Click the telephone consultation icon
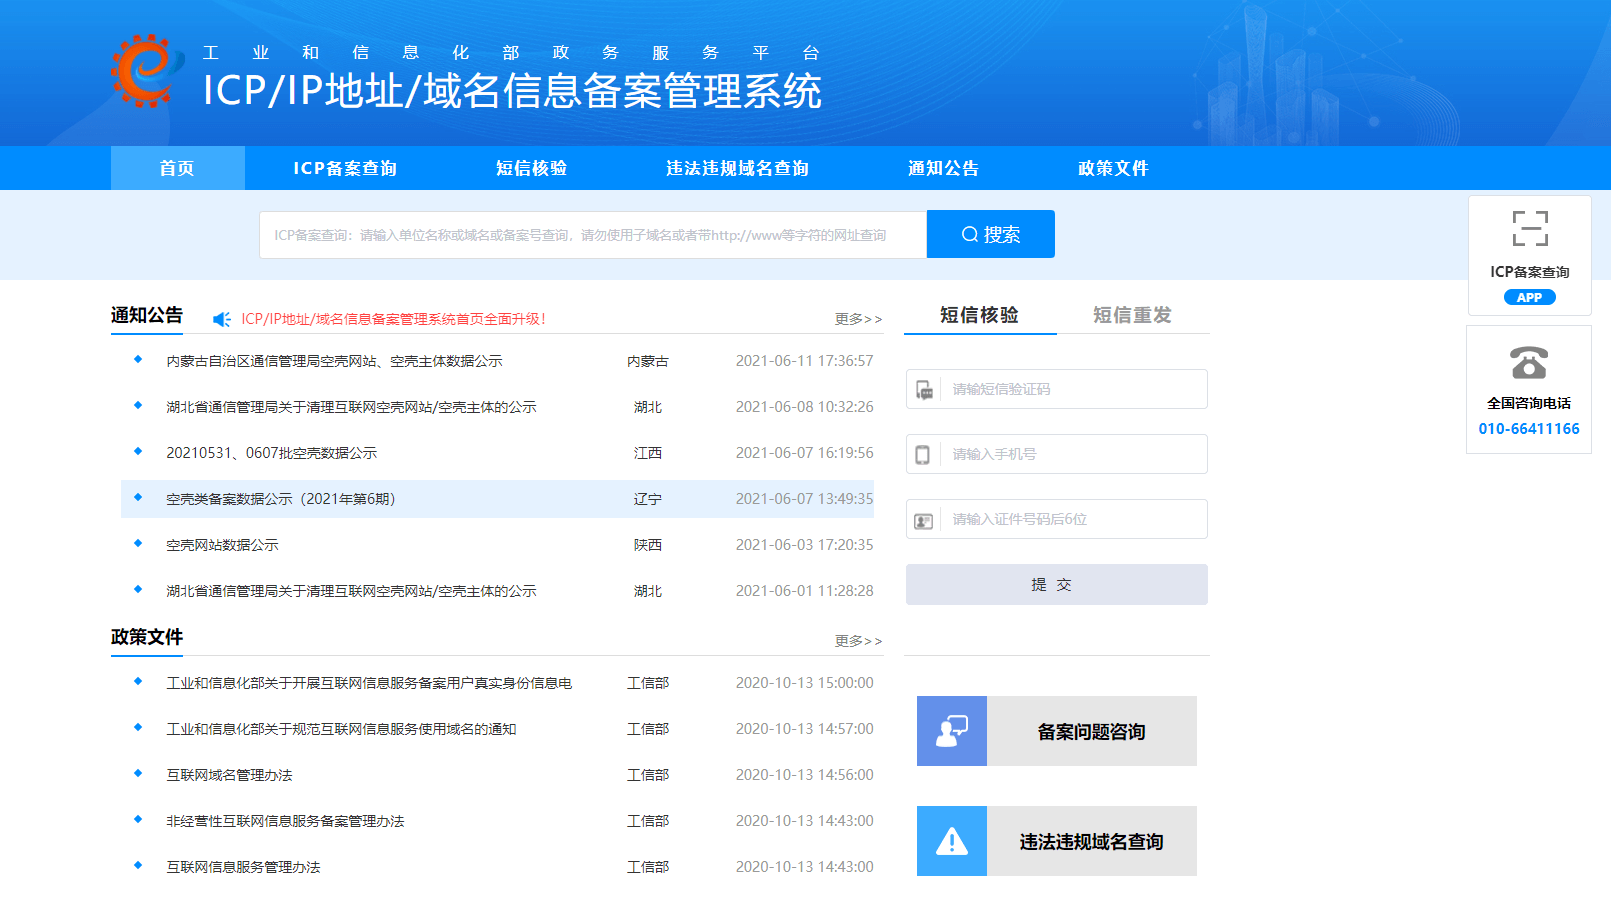 click(x=1529, y=362)
